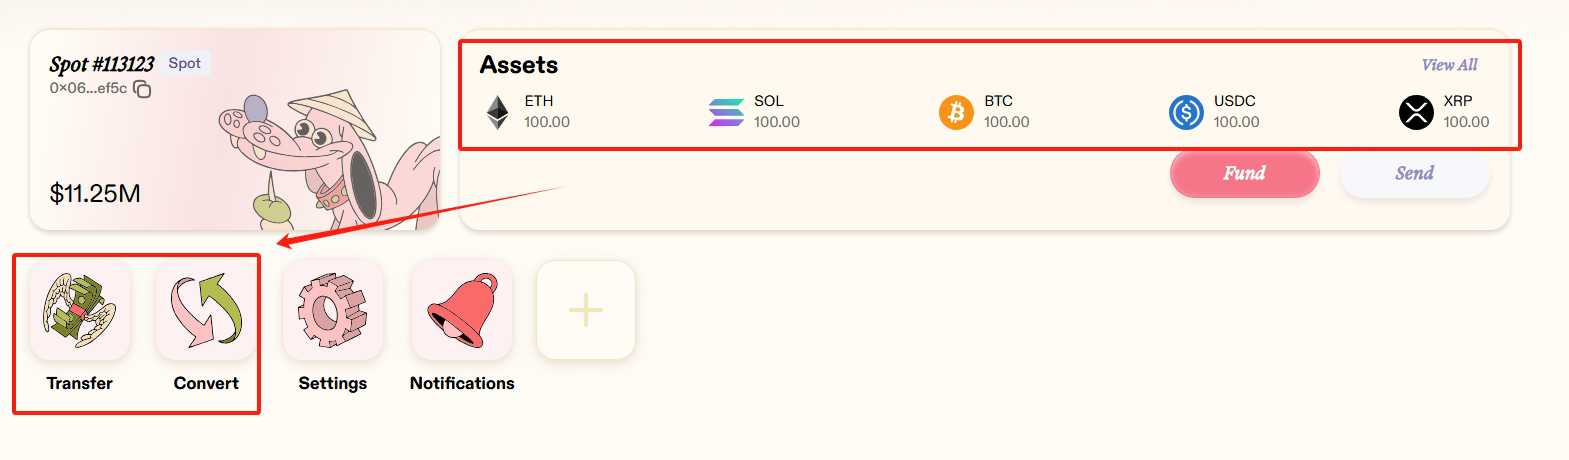Click the Convert label text

pyautogui.click(x=206, y=383)
